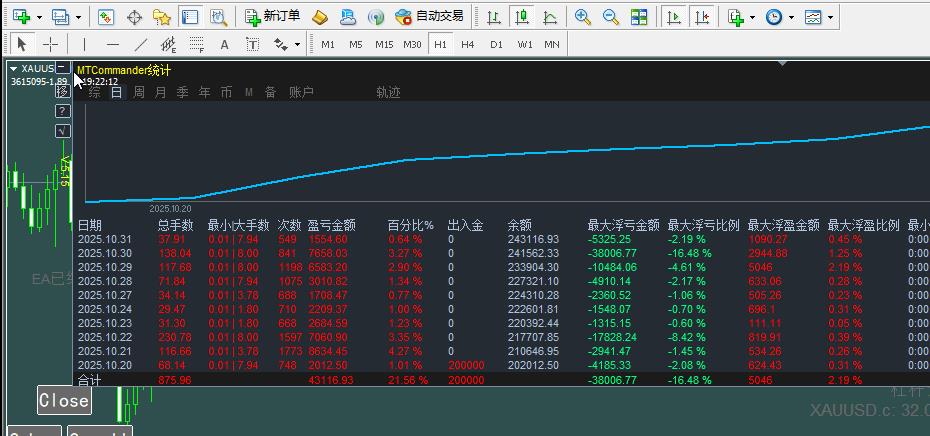Collapse the XAUUSD chart triangle
This screenshot has height=436, width=930.
[14, 69]
